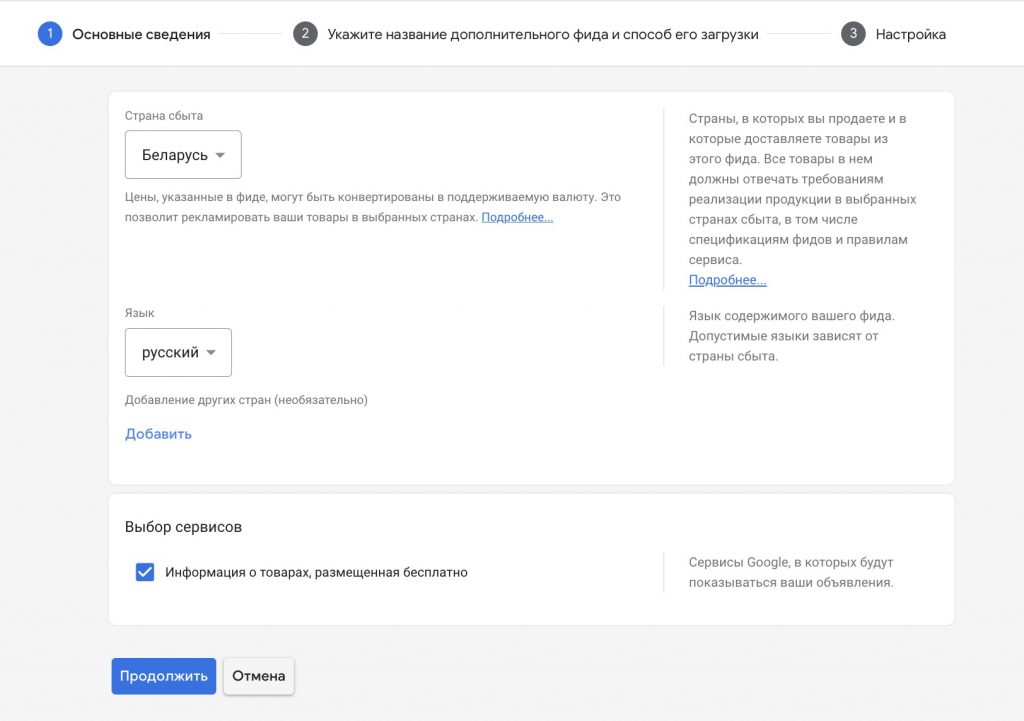
Task: Open the русский language dropdown
Action: point(178,353)
